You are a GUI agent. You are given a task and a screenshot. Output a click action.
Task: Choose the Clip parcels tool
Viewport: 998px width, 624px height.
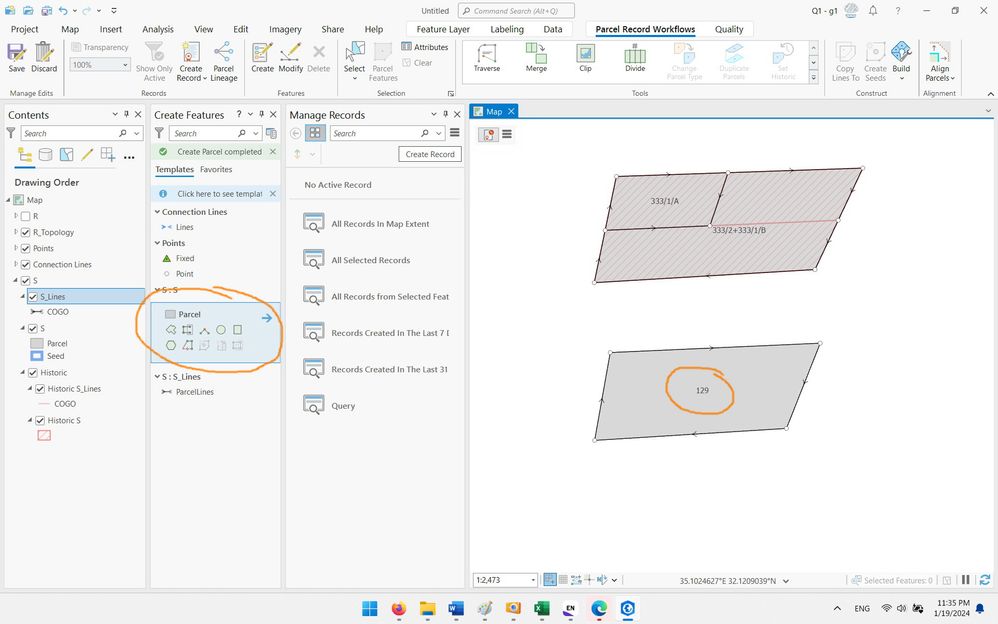(585, 57)
